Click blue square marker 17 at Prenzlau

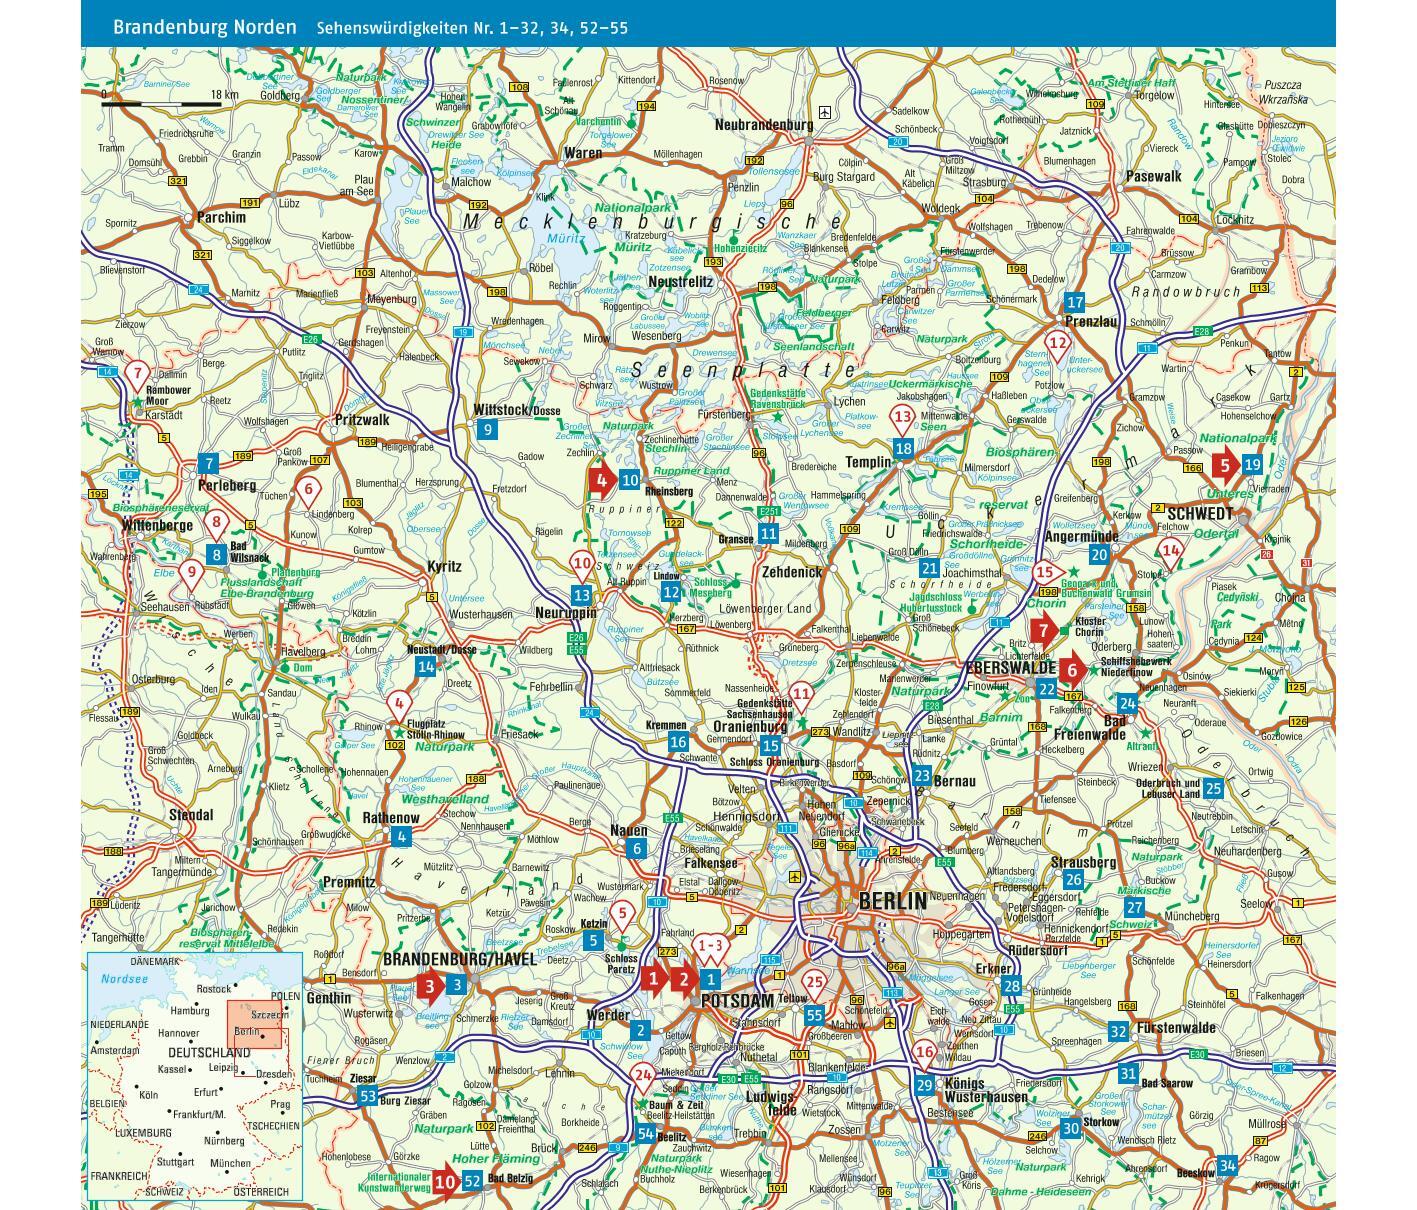point(1075,302)
